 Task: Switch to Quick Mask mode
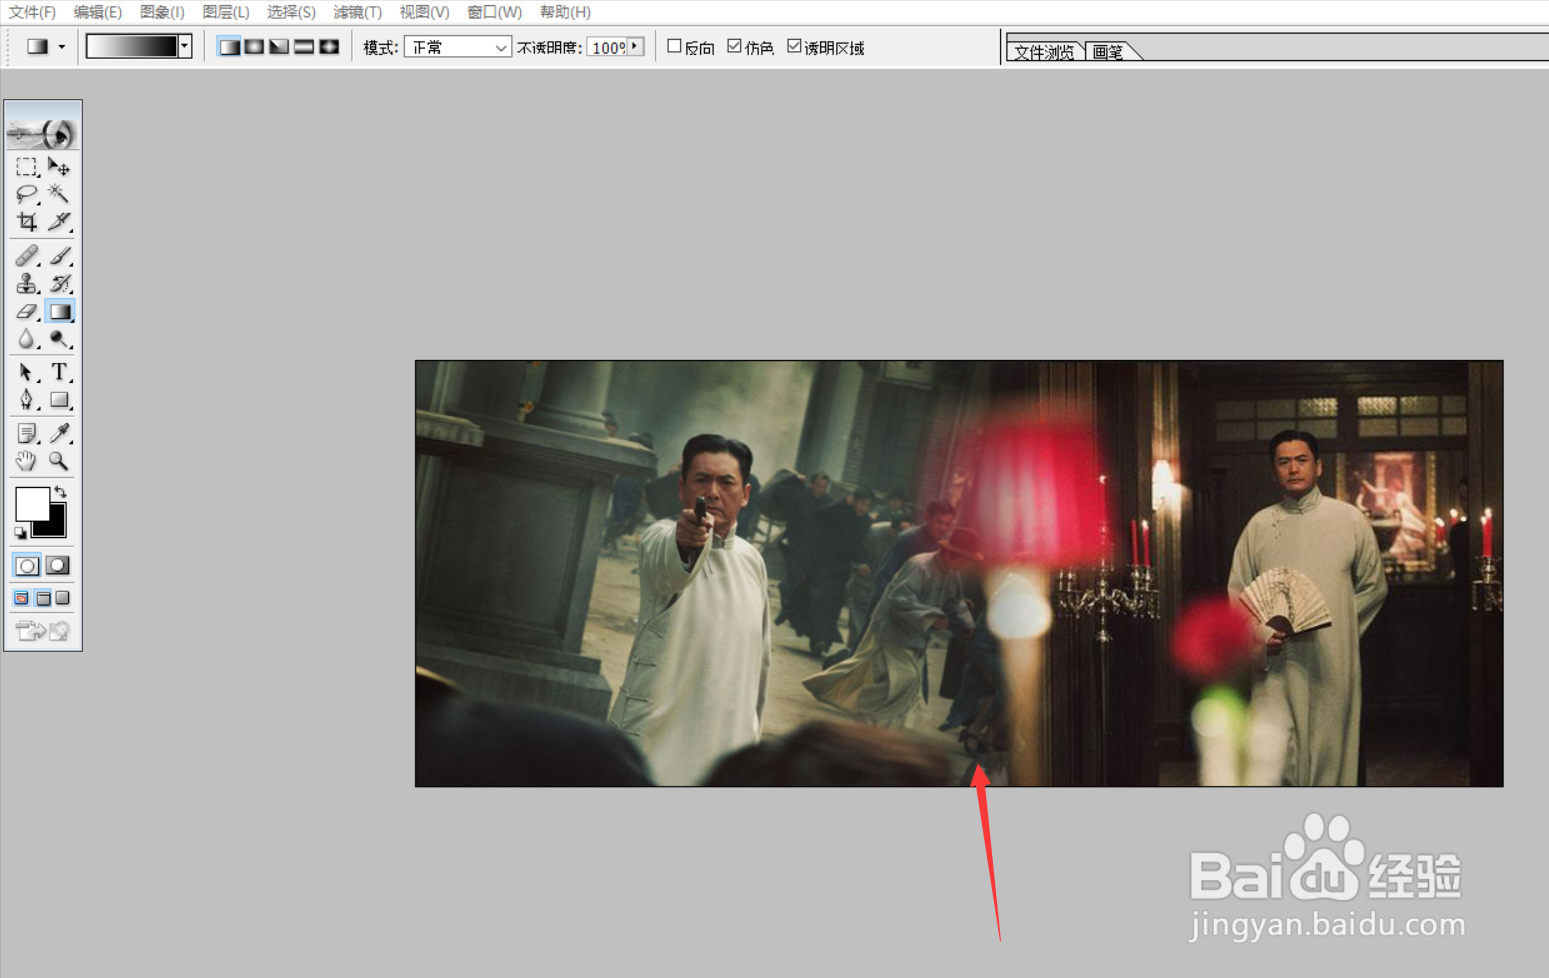point(58,566)
